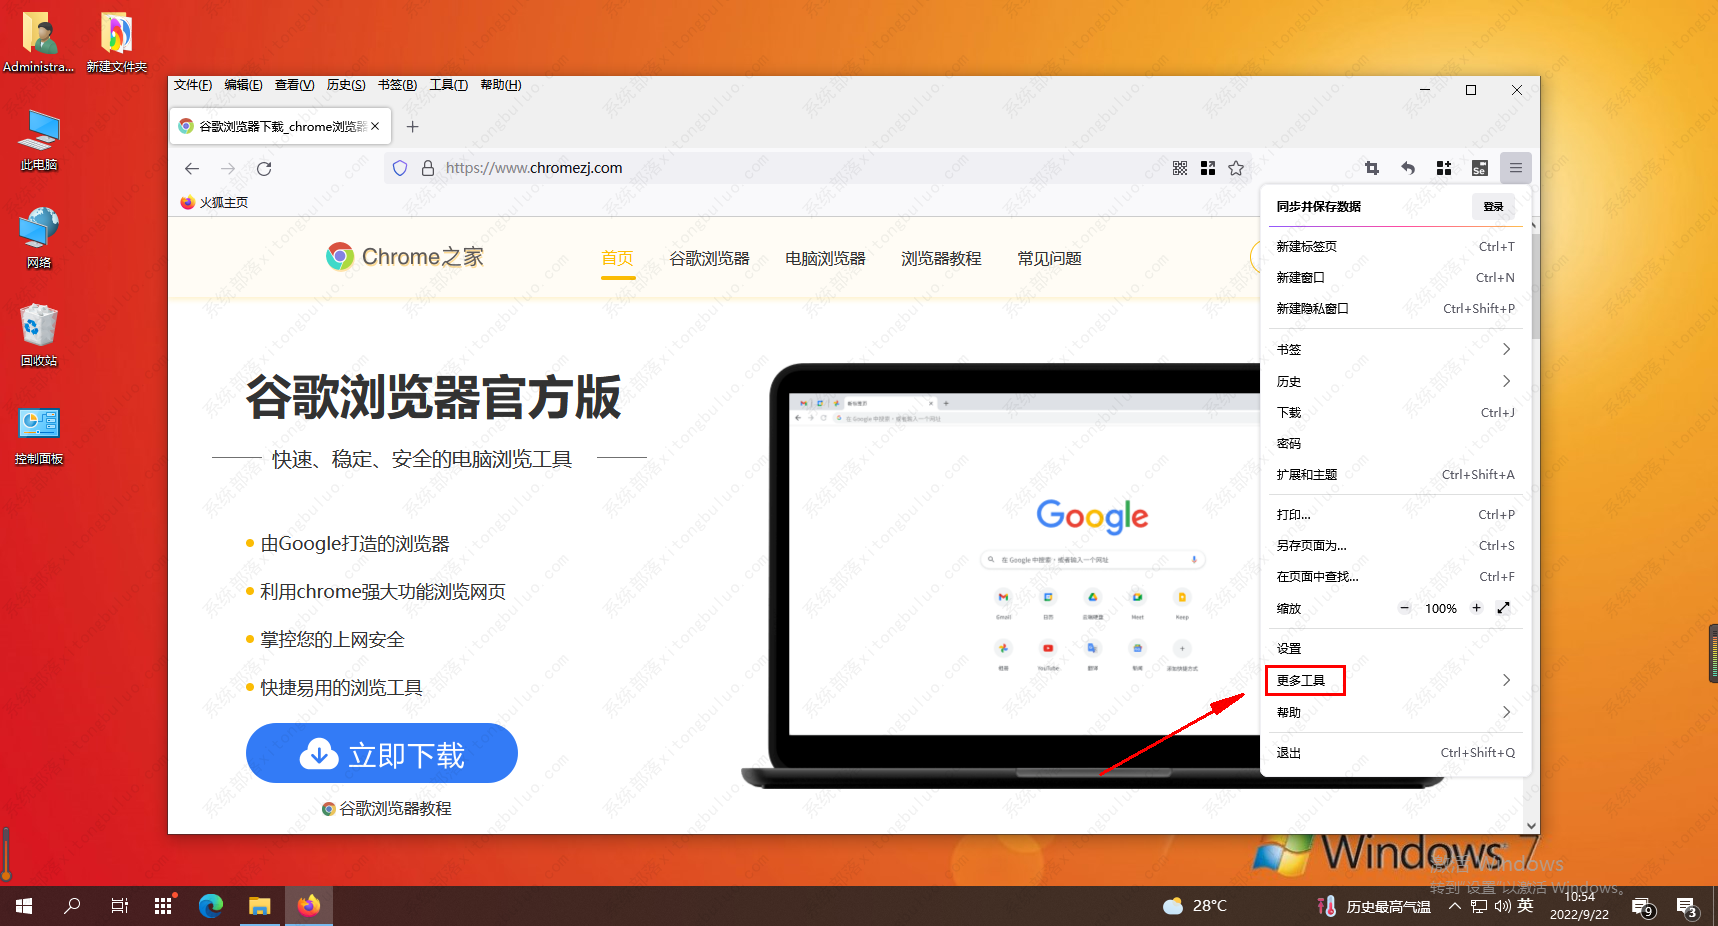This screenshot has width=1718, height=926.
Task: Open 文件(F) menu
Action: point(193,85)
